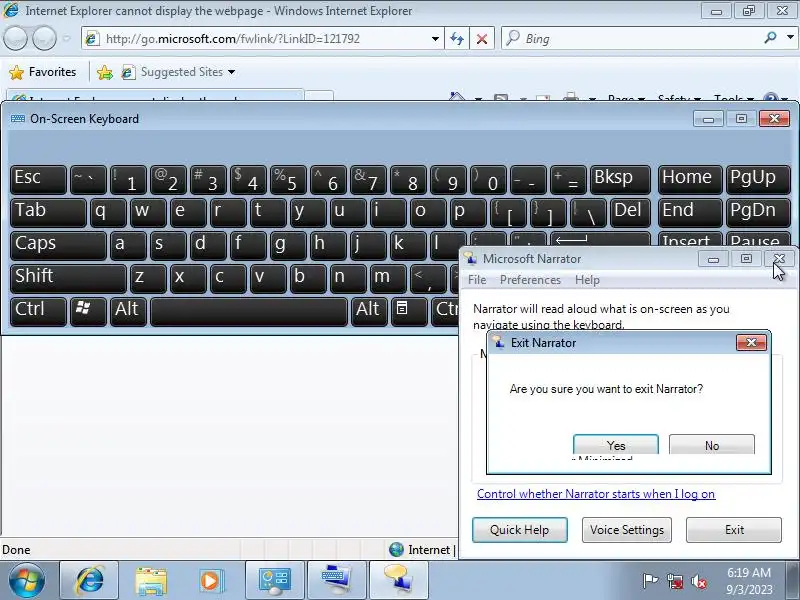Tap the 5 key on On-Screen Keyboard
This screenshot has width=800, height=600.
pyautogui.click(x=288, y=180)
